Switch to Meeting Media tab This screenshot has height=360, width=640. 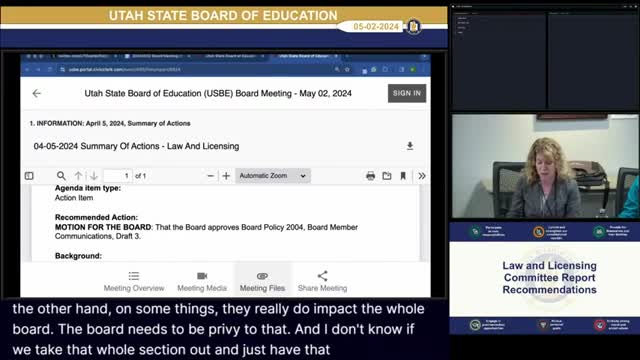[x=202, y=282]
